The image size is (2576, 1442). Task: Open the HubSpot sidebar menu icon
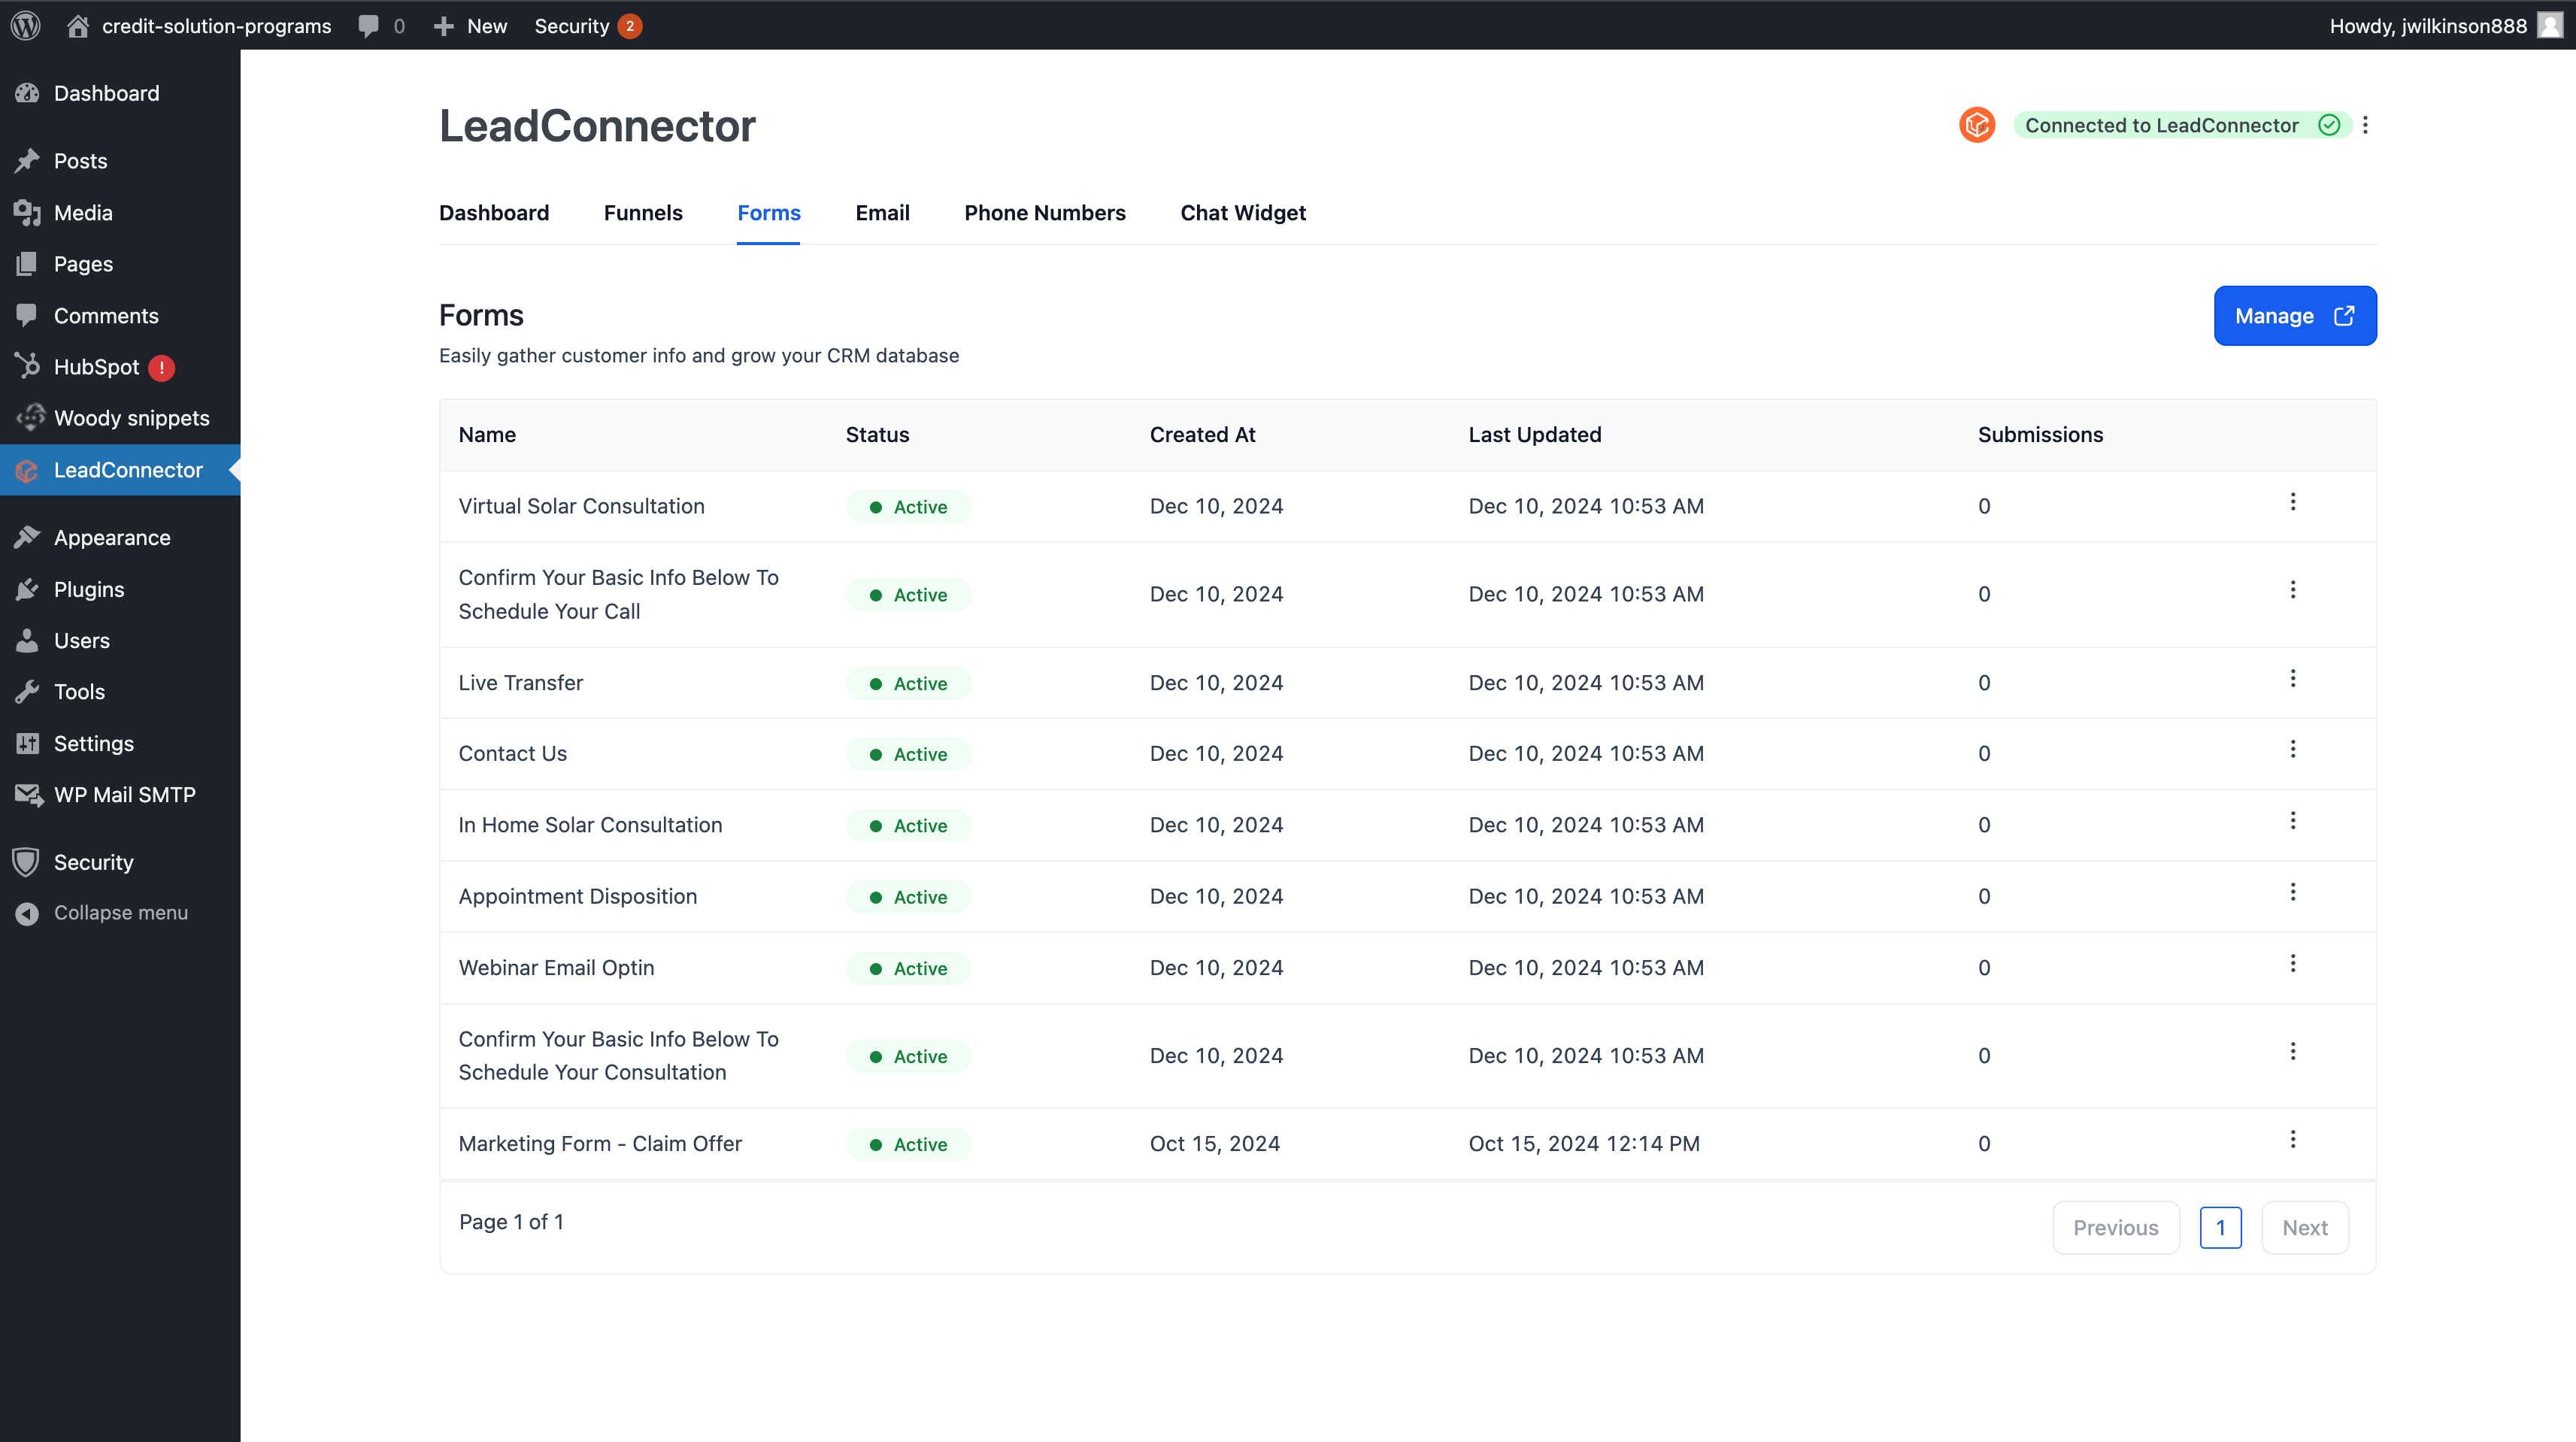coord(27,367)
